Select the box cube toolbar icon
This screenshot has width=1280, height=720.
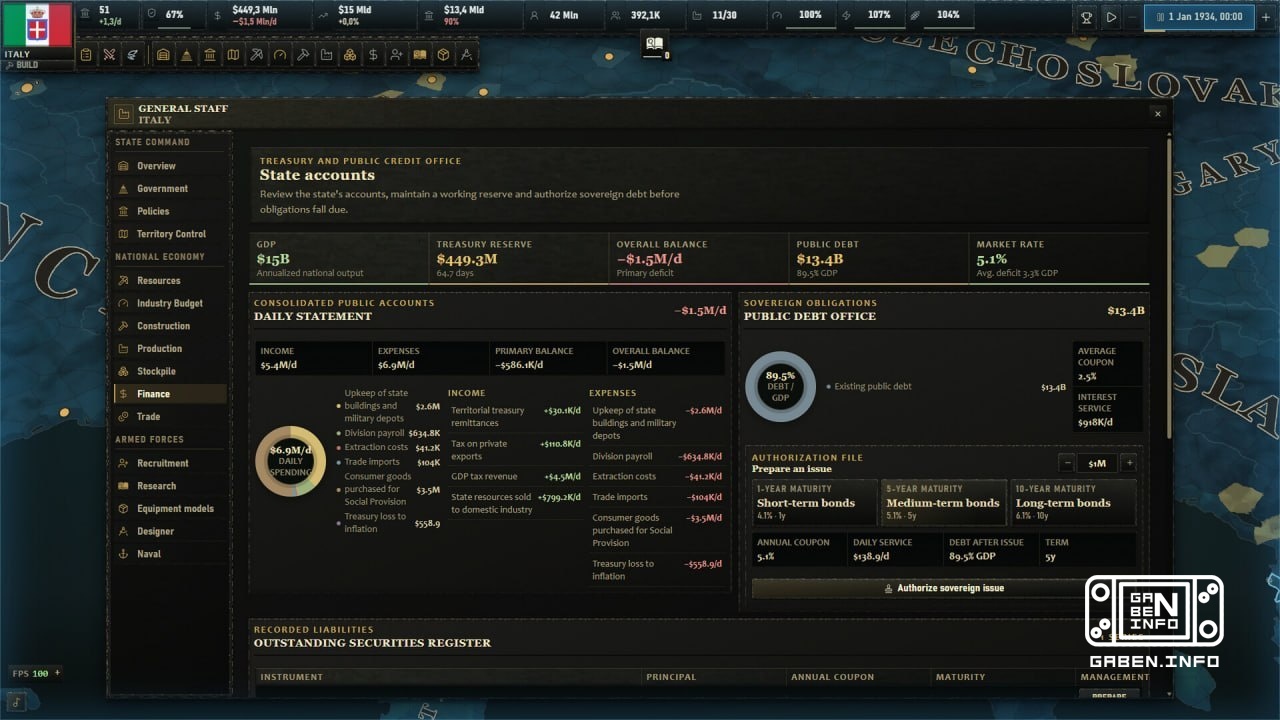click(443, 55)
